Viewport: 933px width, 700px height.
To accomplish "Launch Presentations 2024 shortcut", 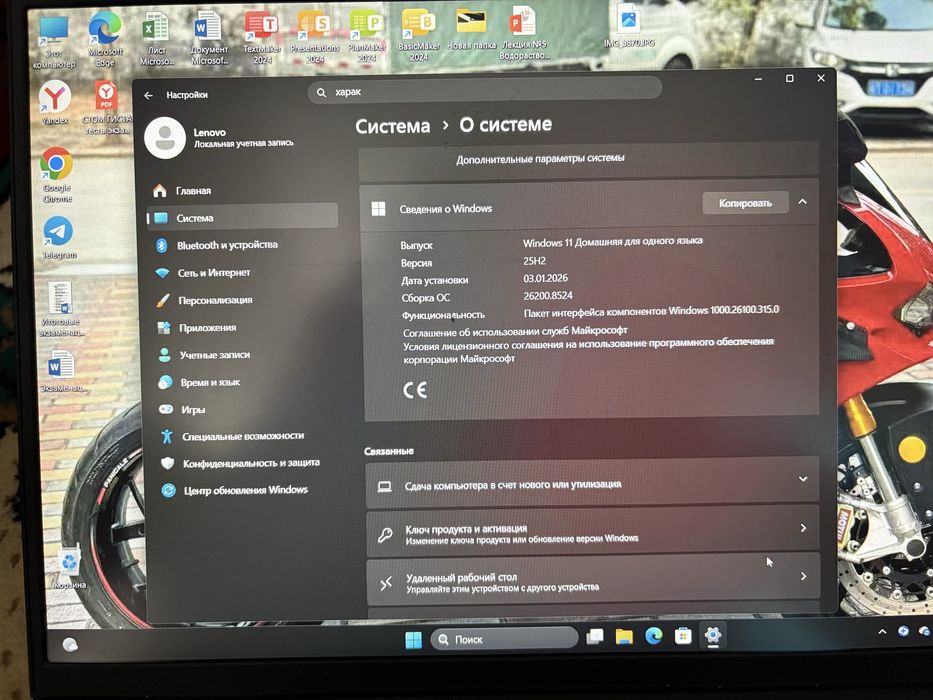I will click(315, 37).
